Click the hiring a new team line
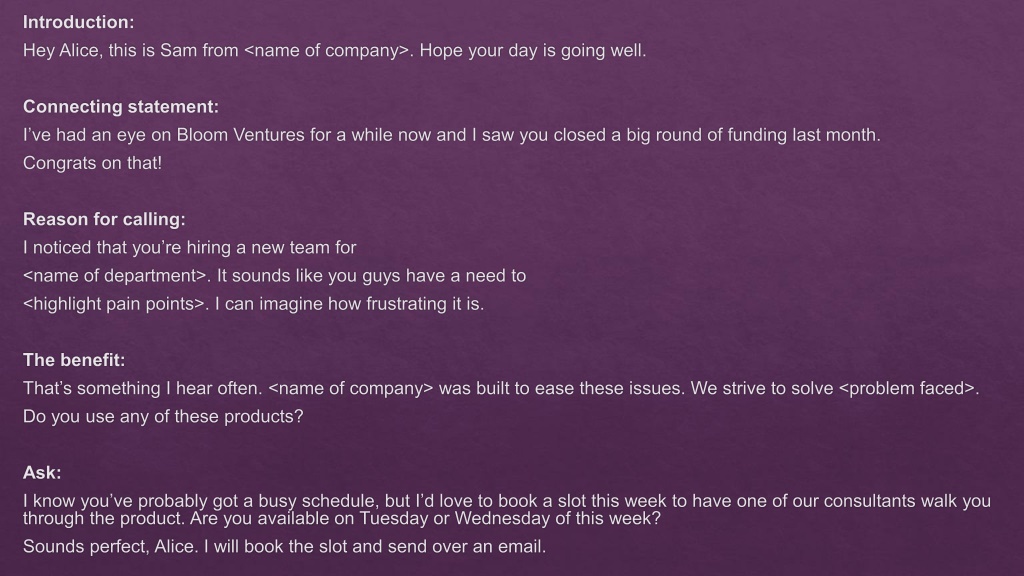Screen dimensions: 1024x576 189,248
